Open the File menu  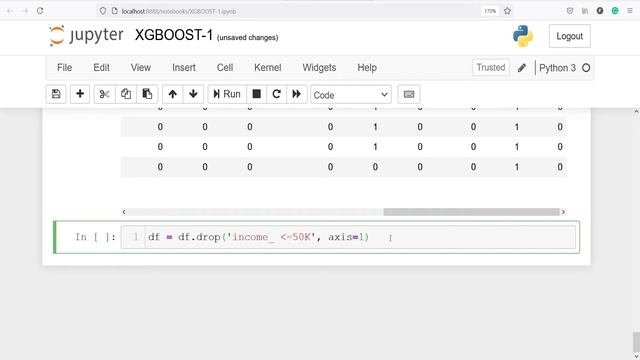click(x=64, y=68)
